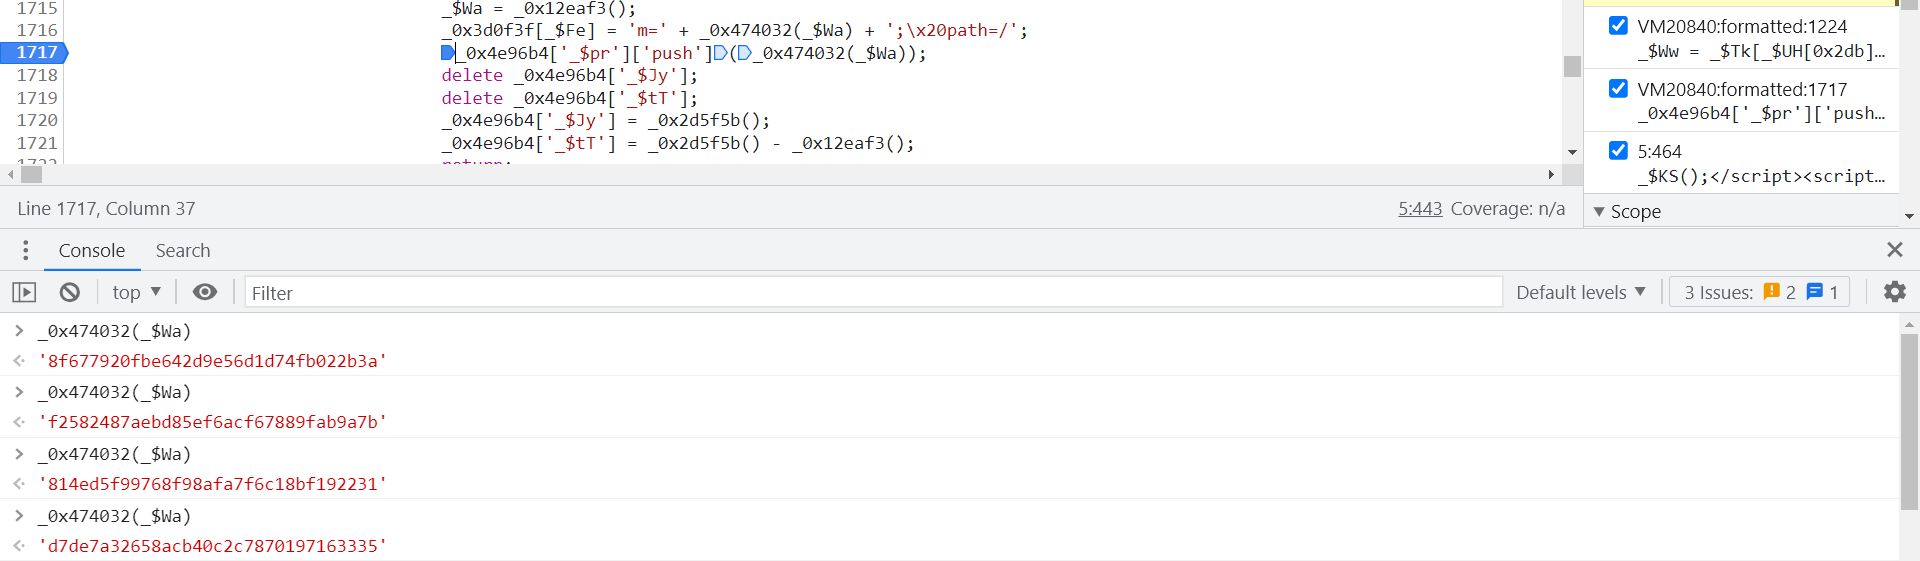
Task: Click inline breakpoint marker after ['push']
Action: point(720,53)
